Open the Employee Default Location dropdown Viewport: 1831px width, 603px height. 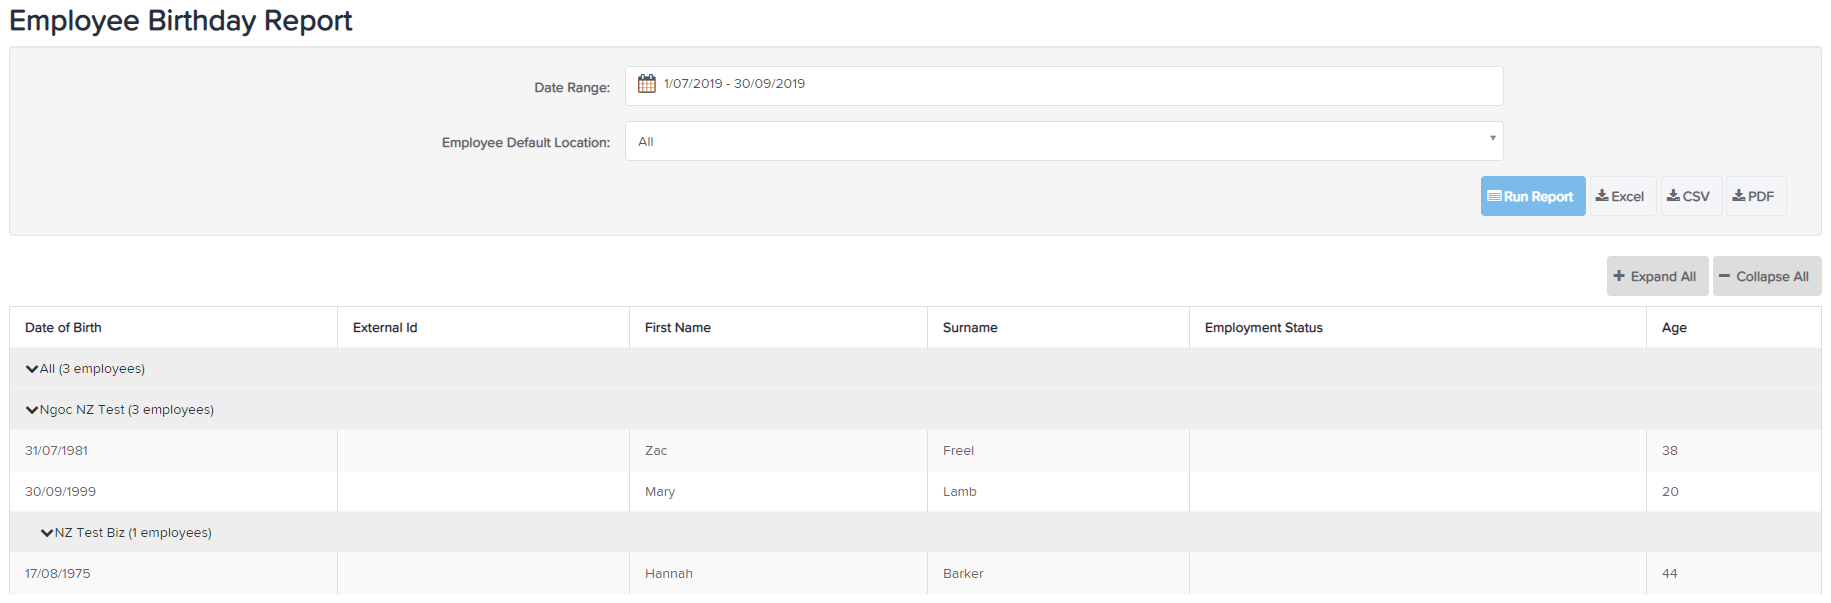pyautogui.click(x=1064, y=141)
